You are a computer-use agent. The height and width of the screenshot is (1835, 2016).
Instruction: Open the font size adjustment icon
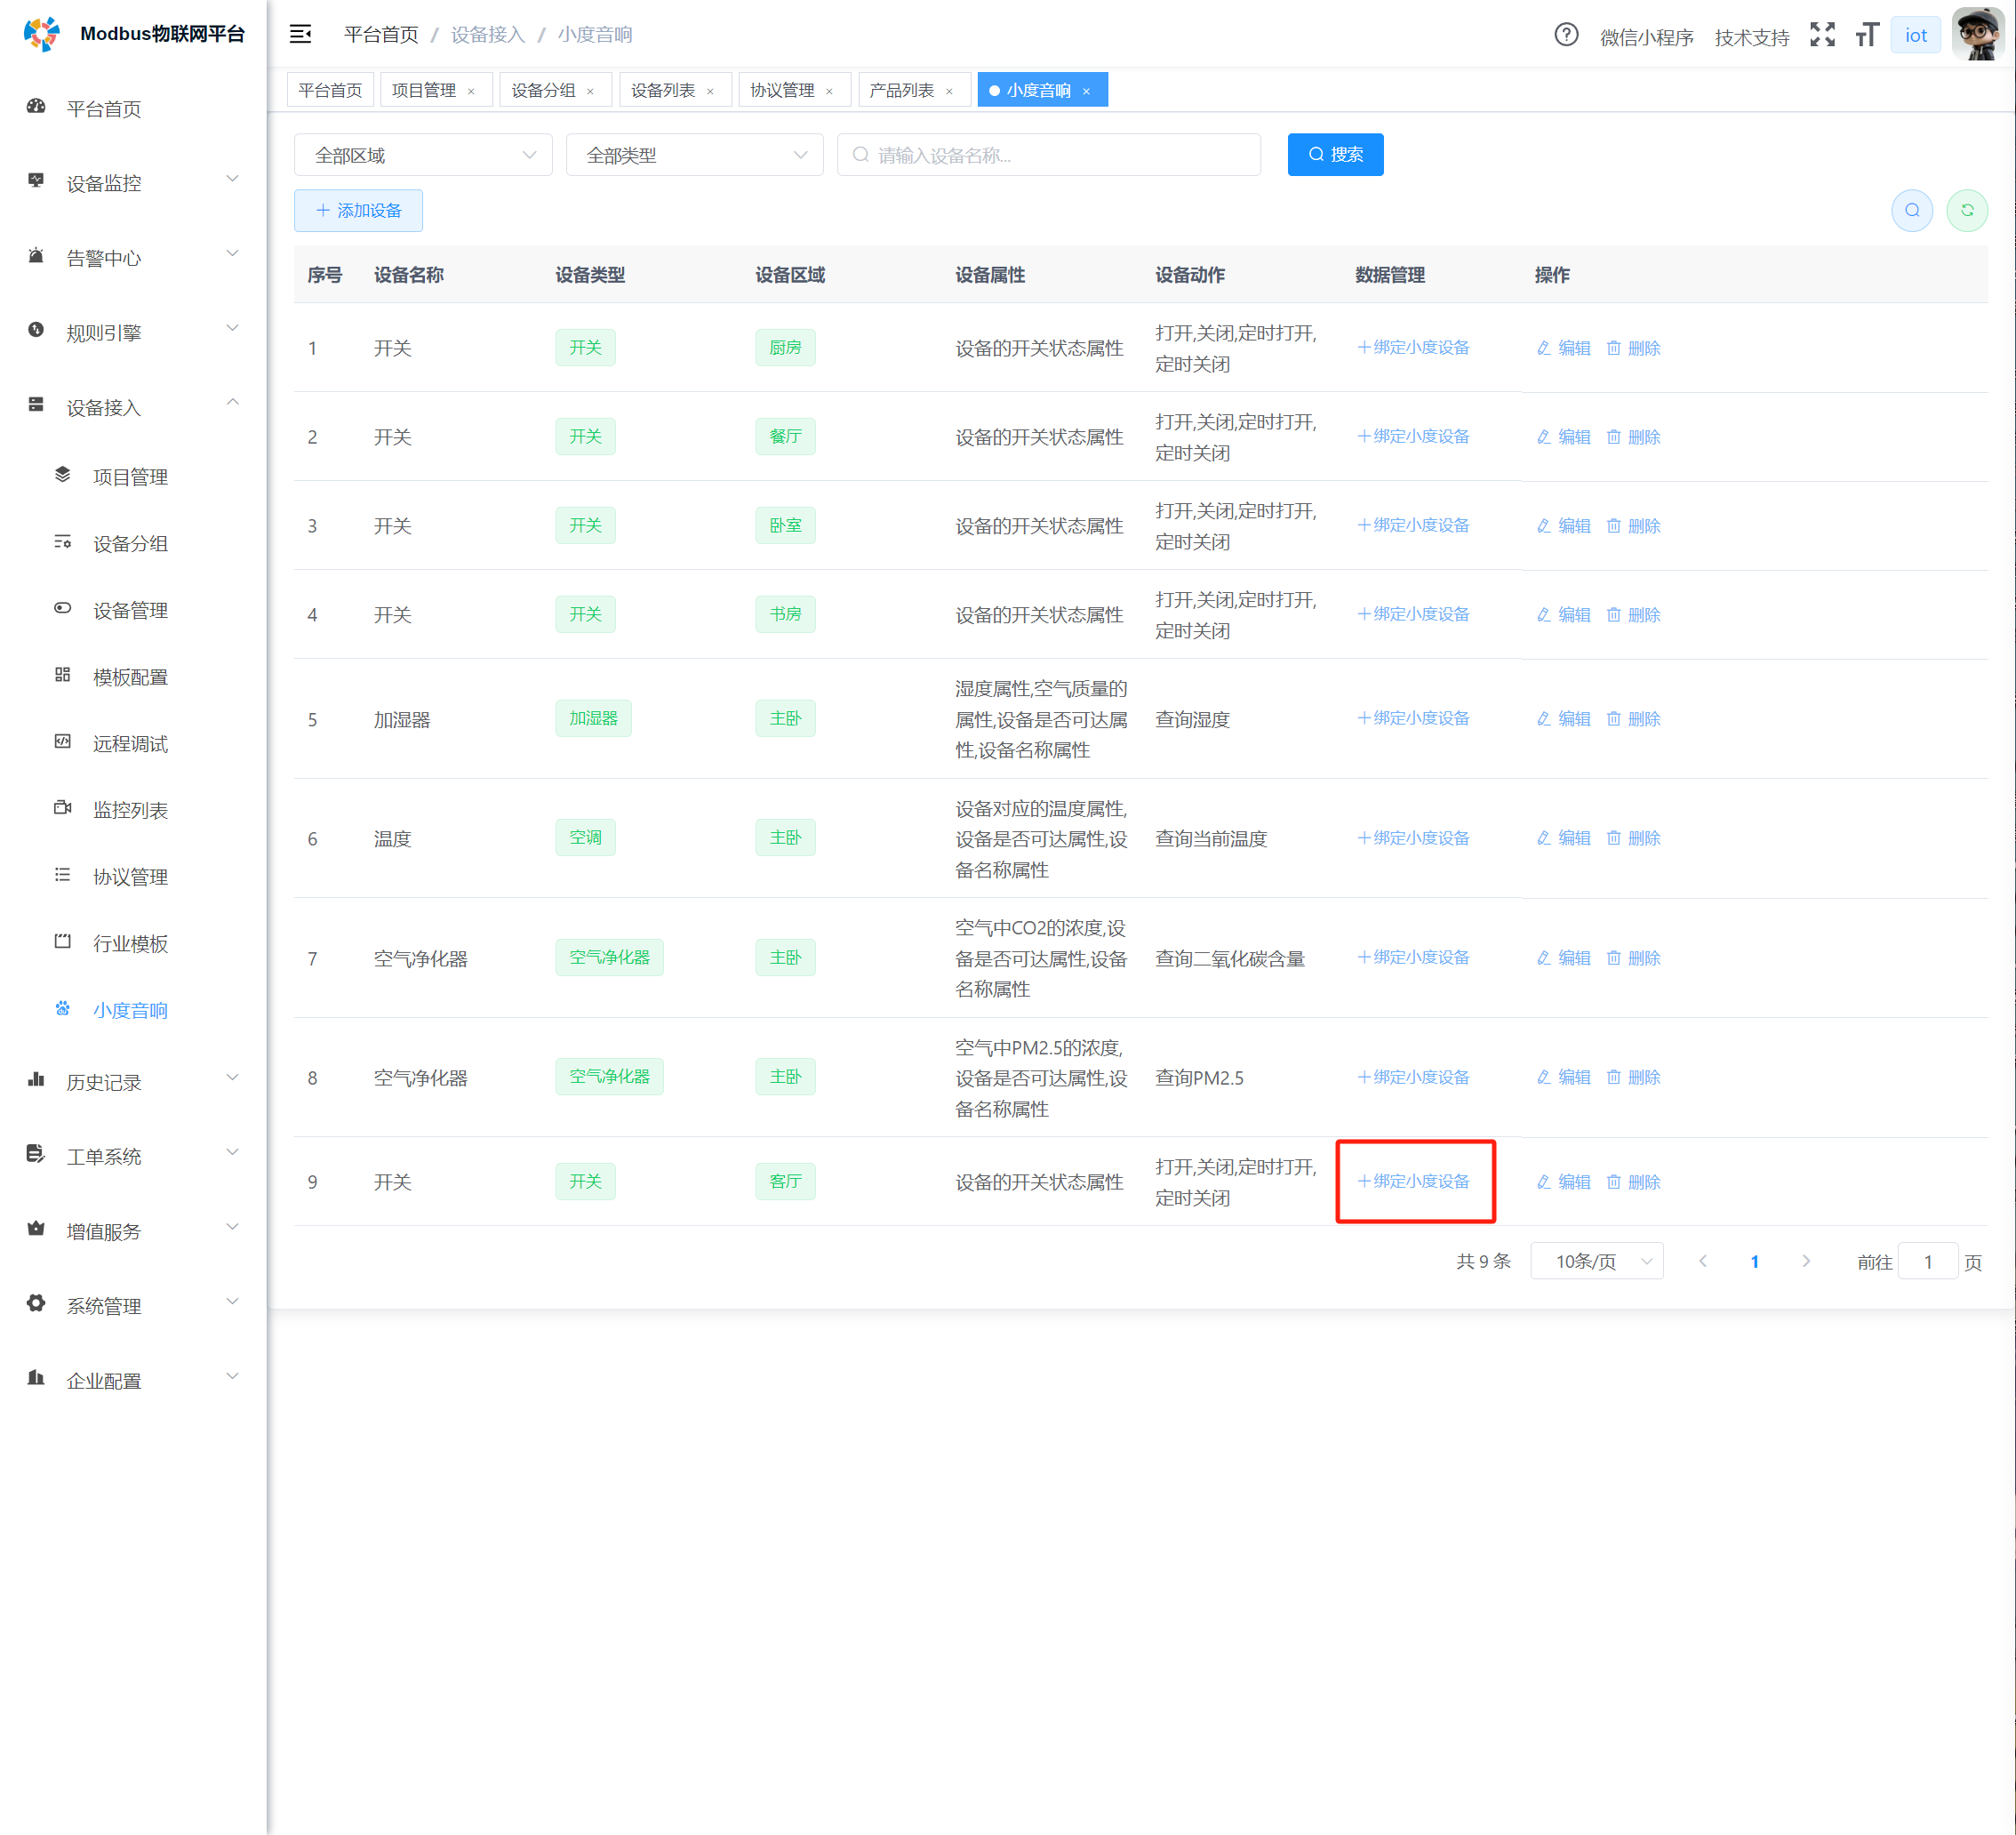[x=1867, y=35]
